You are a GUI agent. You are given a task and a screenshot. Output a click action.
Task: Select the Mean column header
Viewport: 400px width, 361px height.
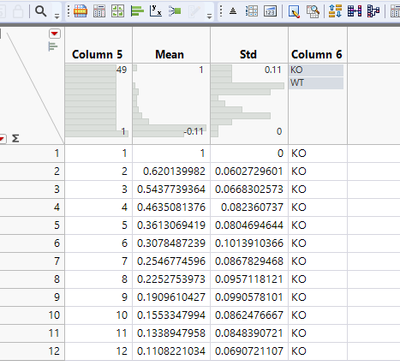click(x=169, y=54)
